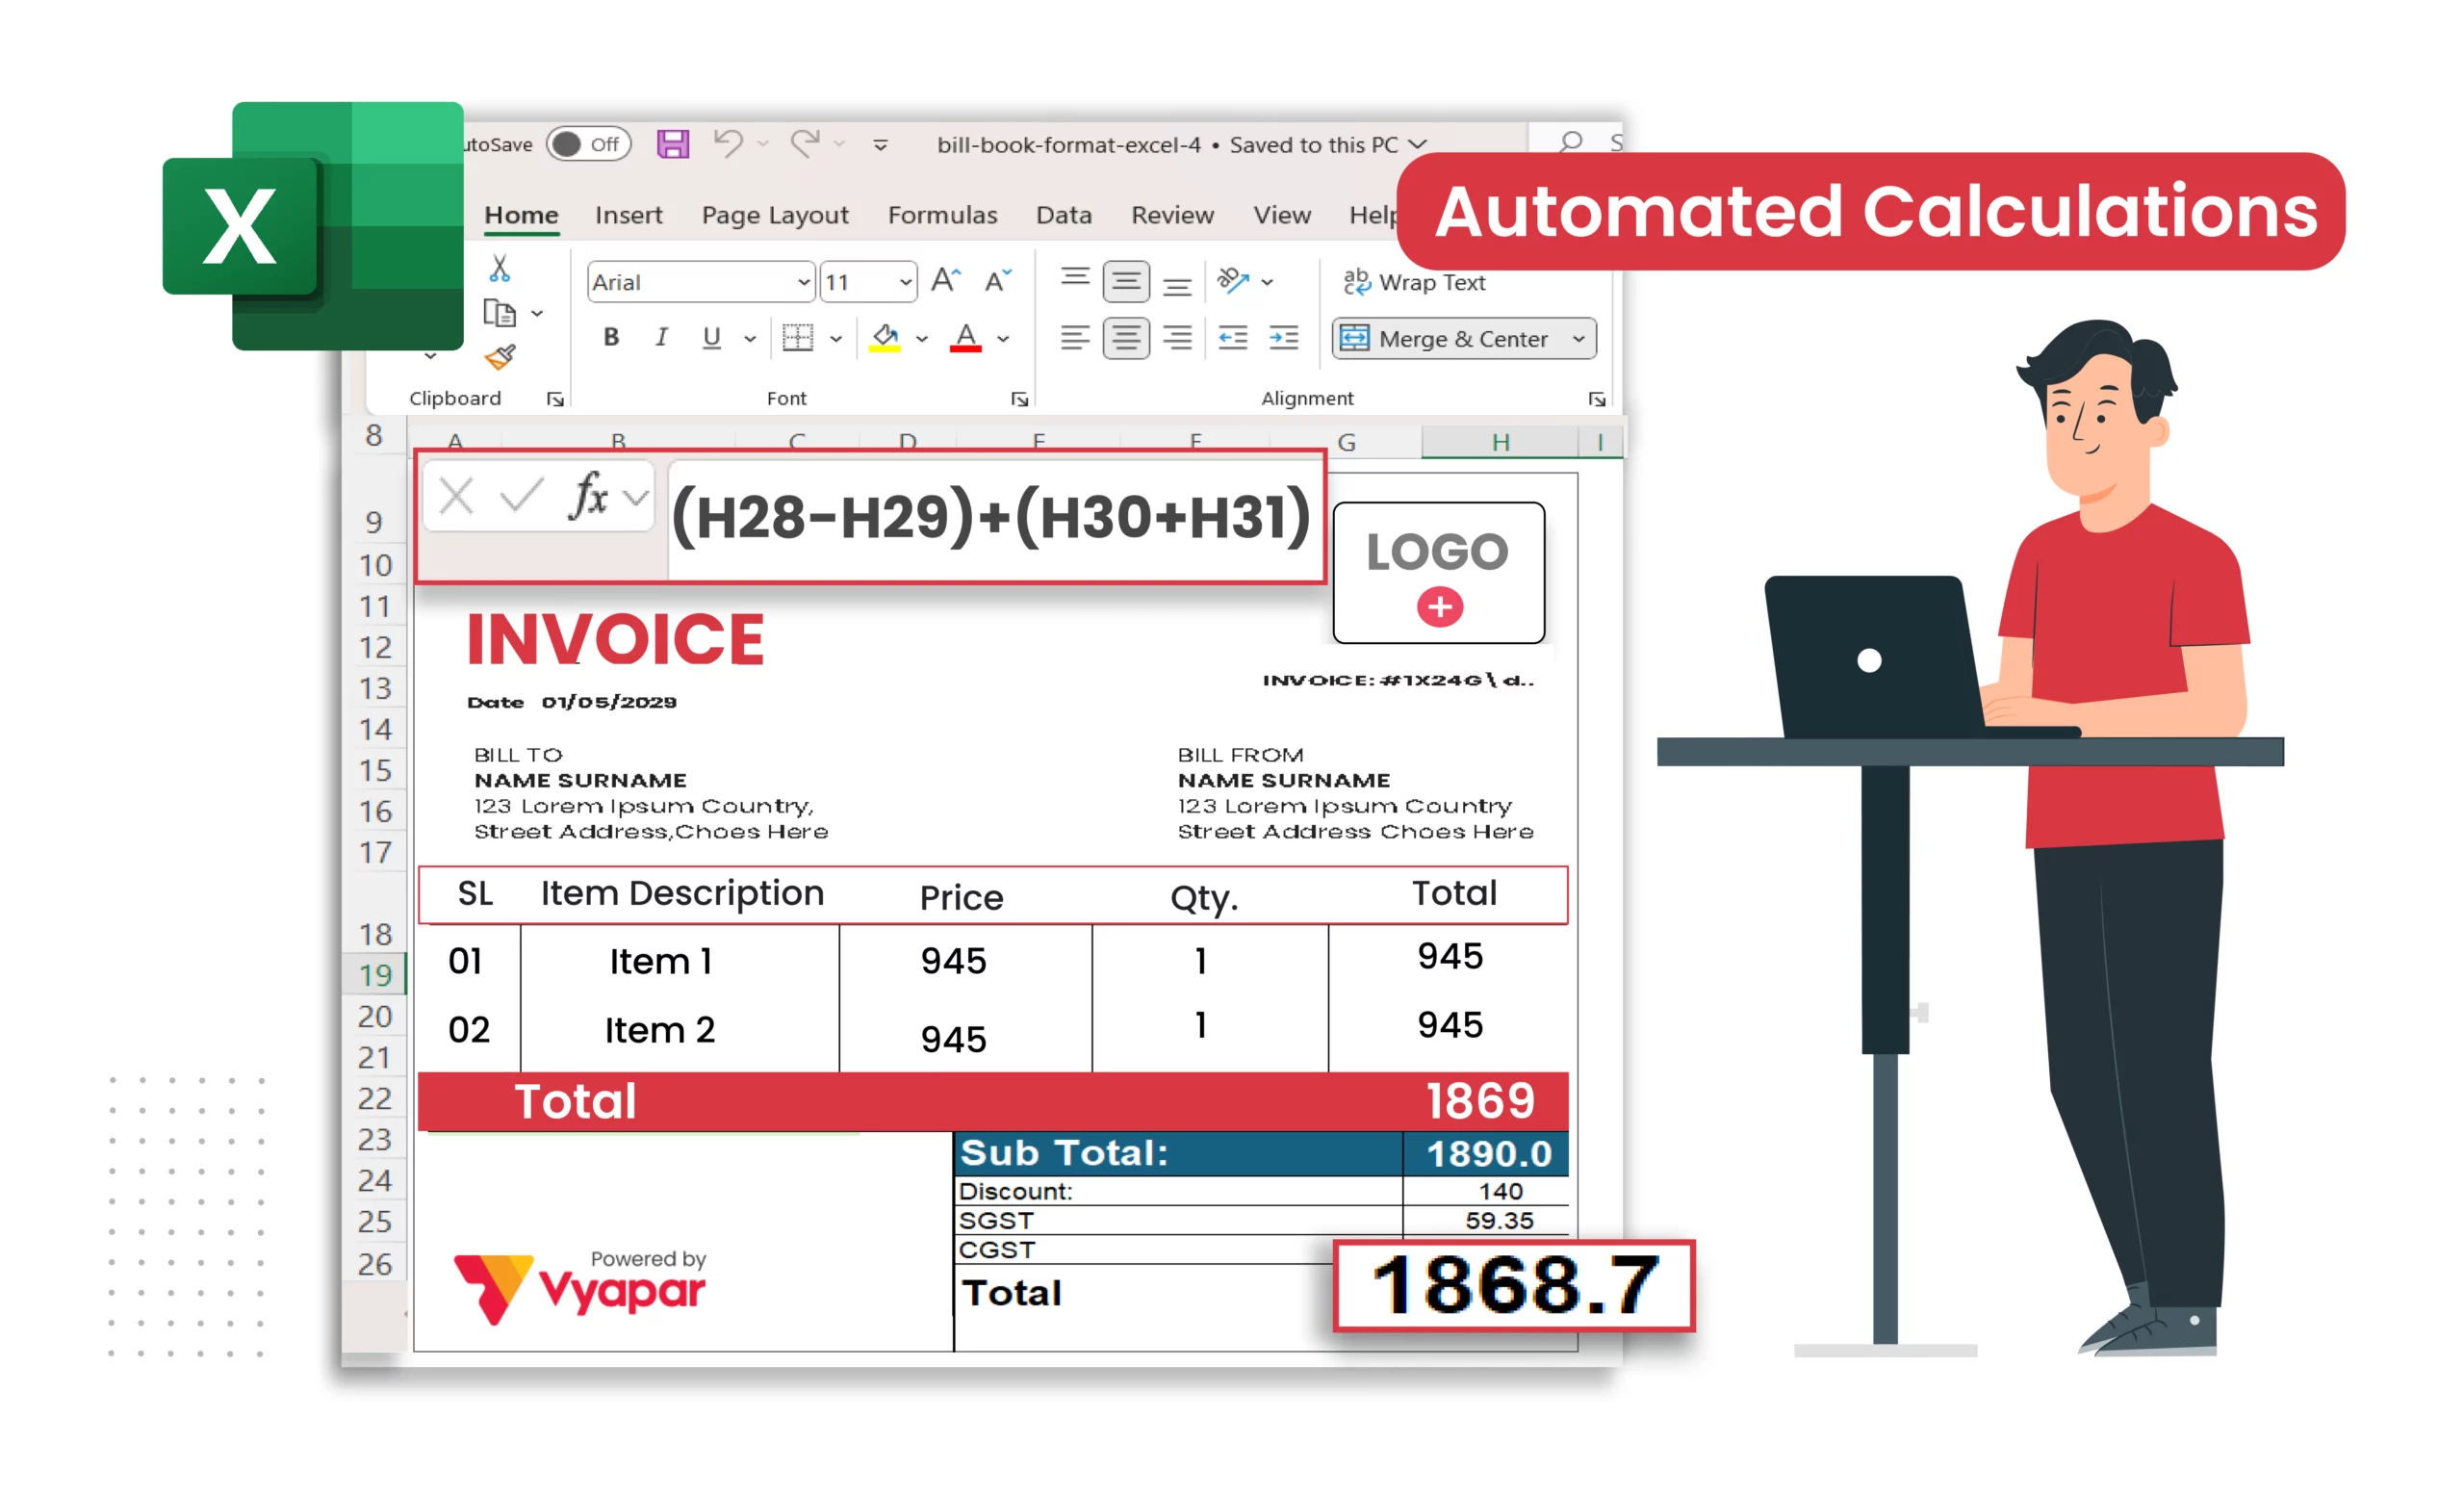This screenshot has width=2464, height=1495.
Task: Click the Borders icon in Font group
Action: click(x=797, y=336)
